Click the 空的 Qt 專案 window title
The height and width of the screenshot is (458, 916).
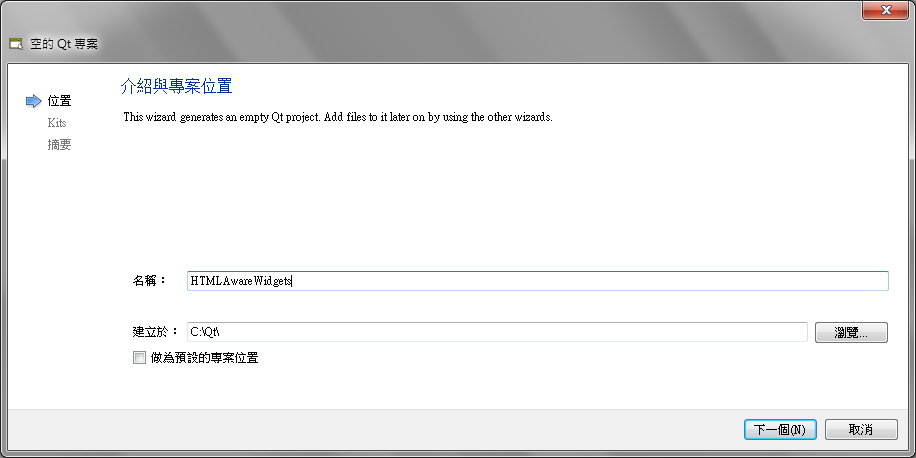(64, 44)
